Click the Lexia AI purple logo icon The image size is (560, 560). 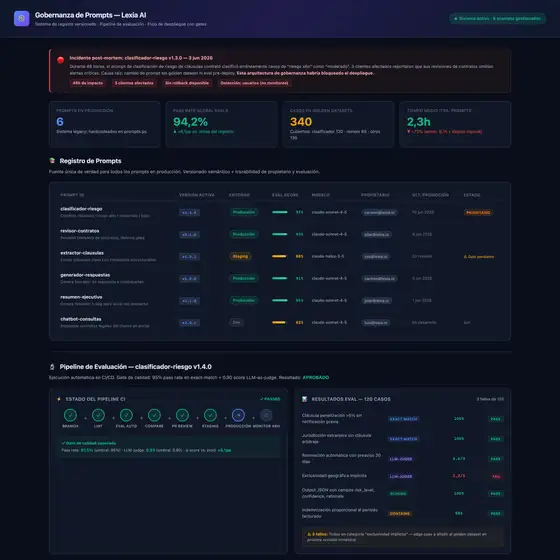coord(21,19)
